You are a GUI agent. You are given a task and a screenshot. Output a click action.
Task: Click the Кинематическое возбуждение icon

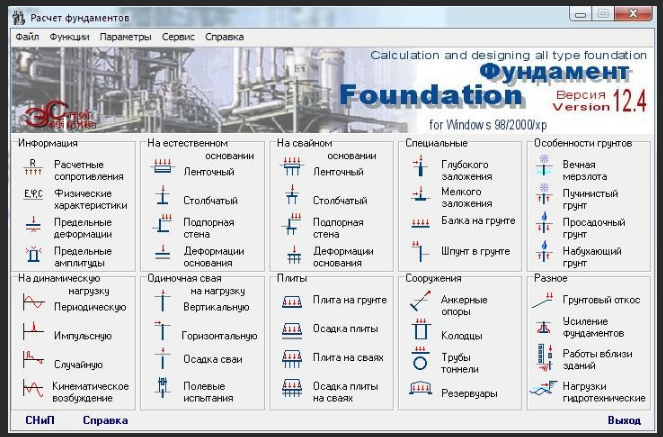33,388
